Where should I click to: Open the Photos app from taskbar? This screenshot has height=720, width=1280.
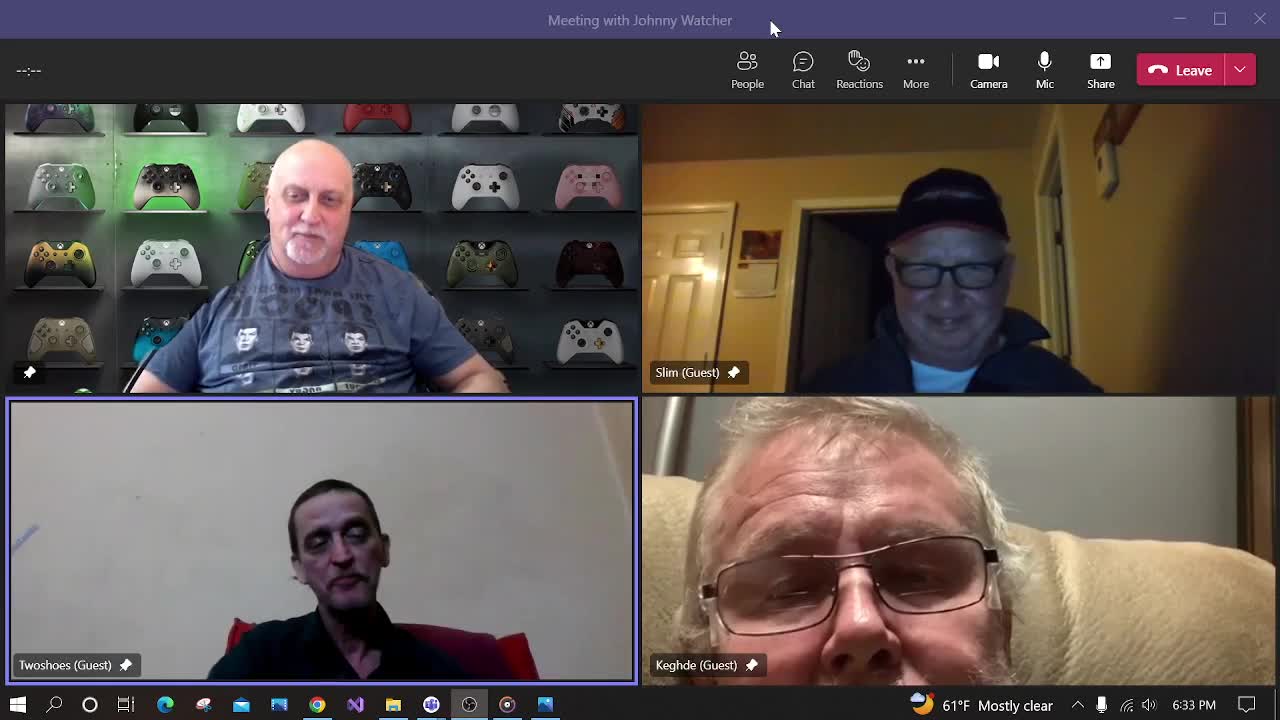click(545, 705)
